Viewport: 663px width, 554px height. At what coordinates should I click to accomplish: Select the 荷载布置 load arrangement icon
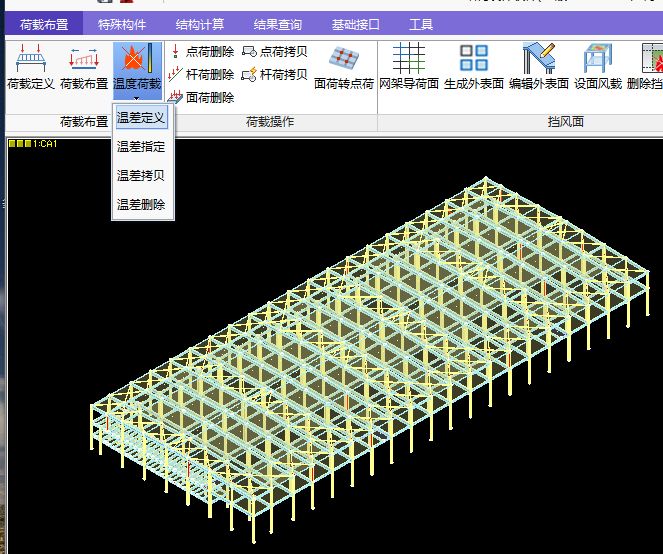click(84, 66)
